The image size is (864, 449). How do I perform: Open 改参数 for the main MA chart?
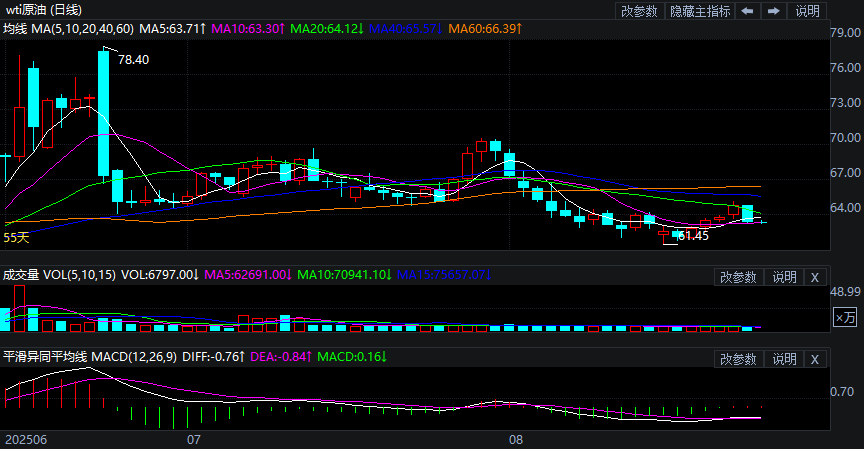coord(639,11)
